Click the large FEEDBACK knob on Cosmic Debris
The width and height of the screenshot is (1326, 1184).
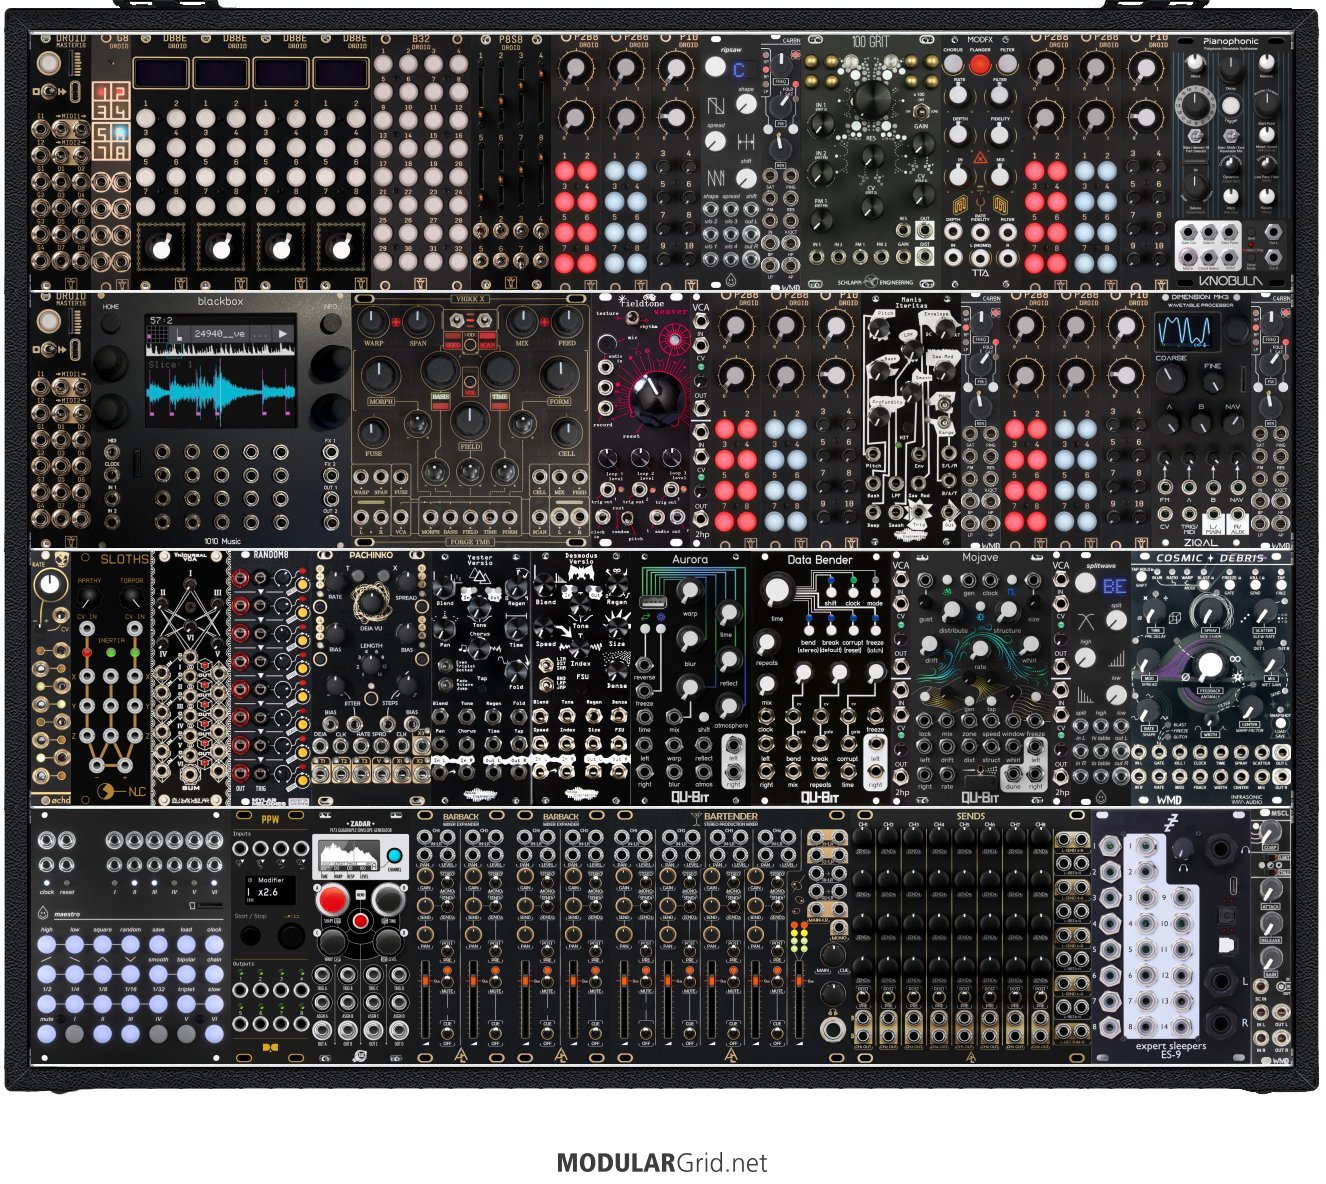(1209, 665)
